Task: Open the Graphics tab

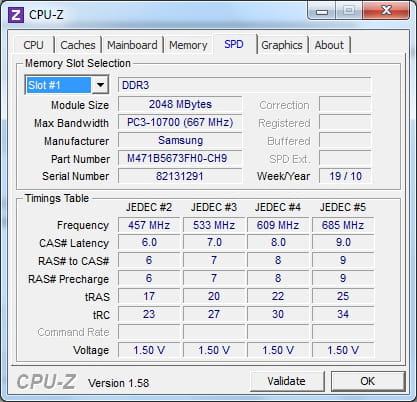Action: 282,45
